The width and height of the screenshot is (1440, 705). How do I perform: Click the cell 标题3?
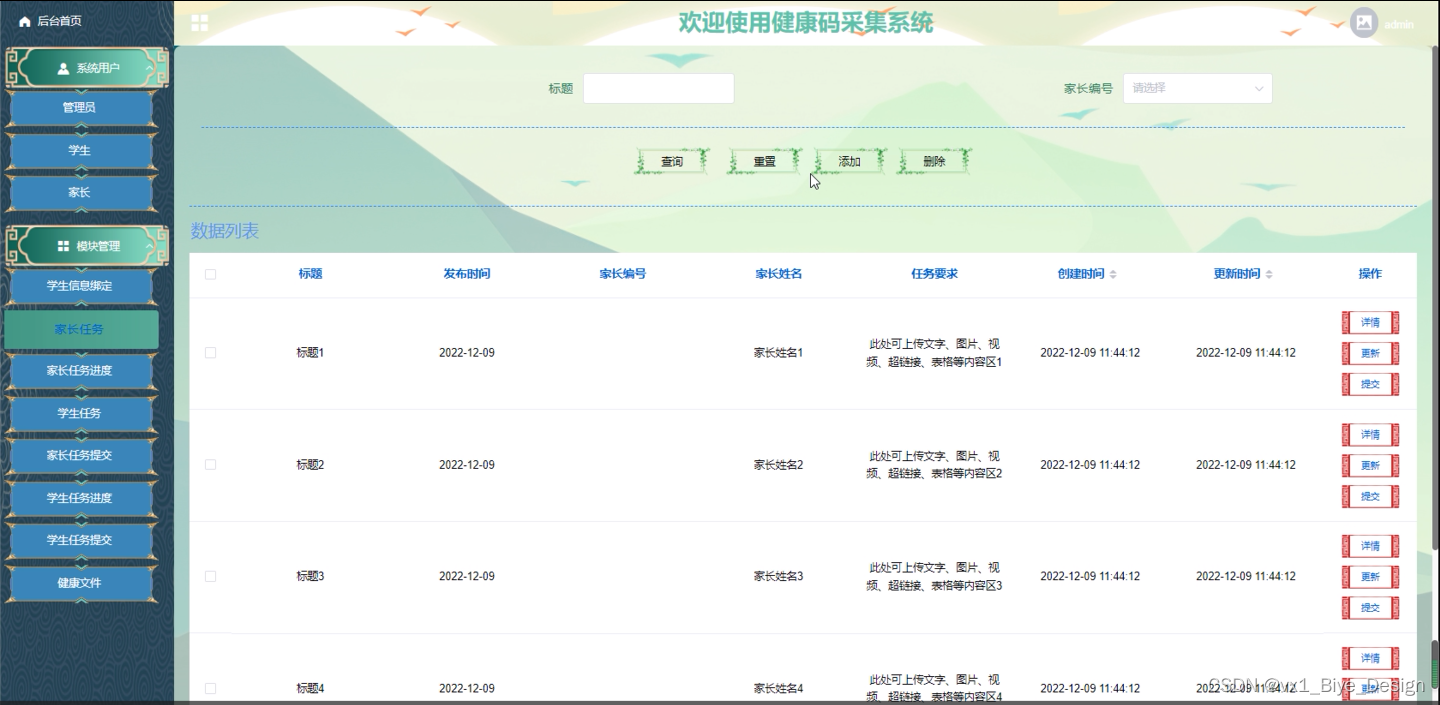coord(310,577)
